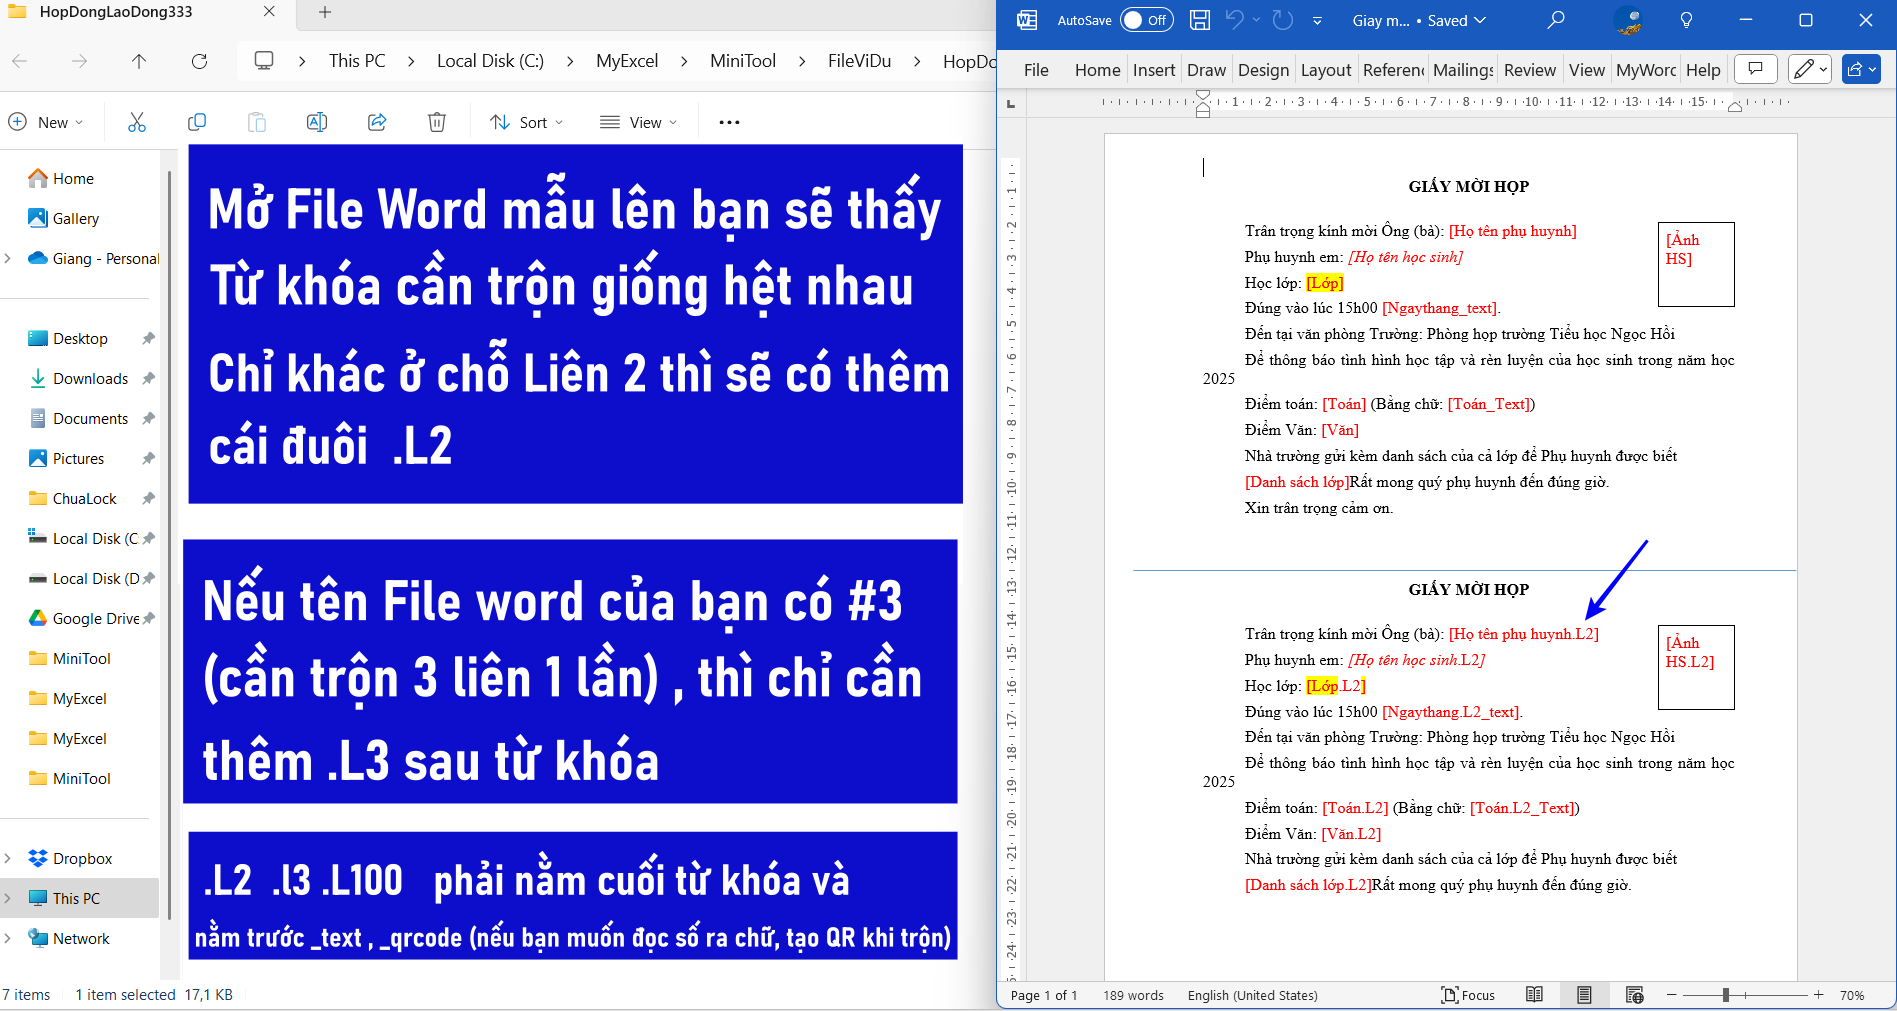The image size is (1897, 1011).
Task: Open the New dropdown menu
Action: click(46, 122)
